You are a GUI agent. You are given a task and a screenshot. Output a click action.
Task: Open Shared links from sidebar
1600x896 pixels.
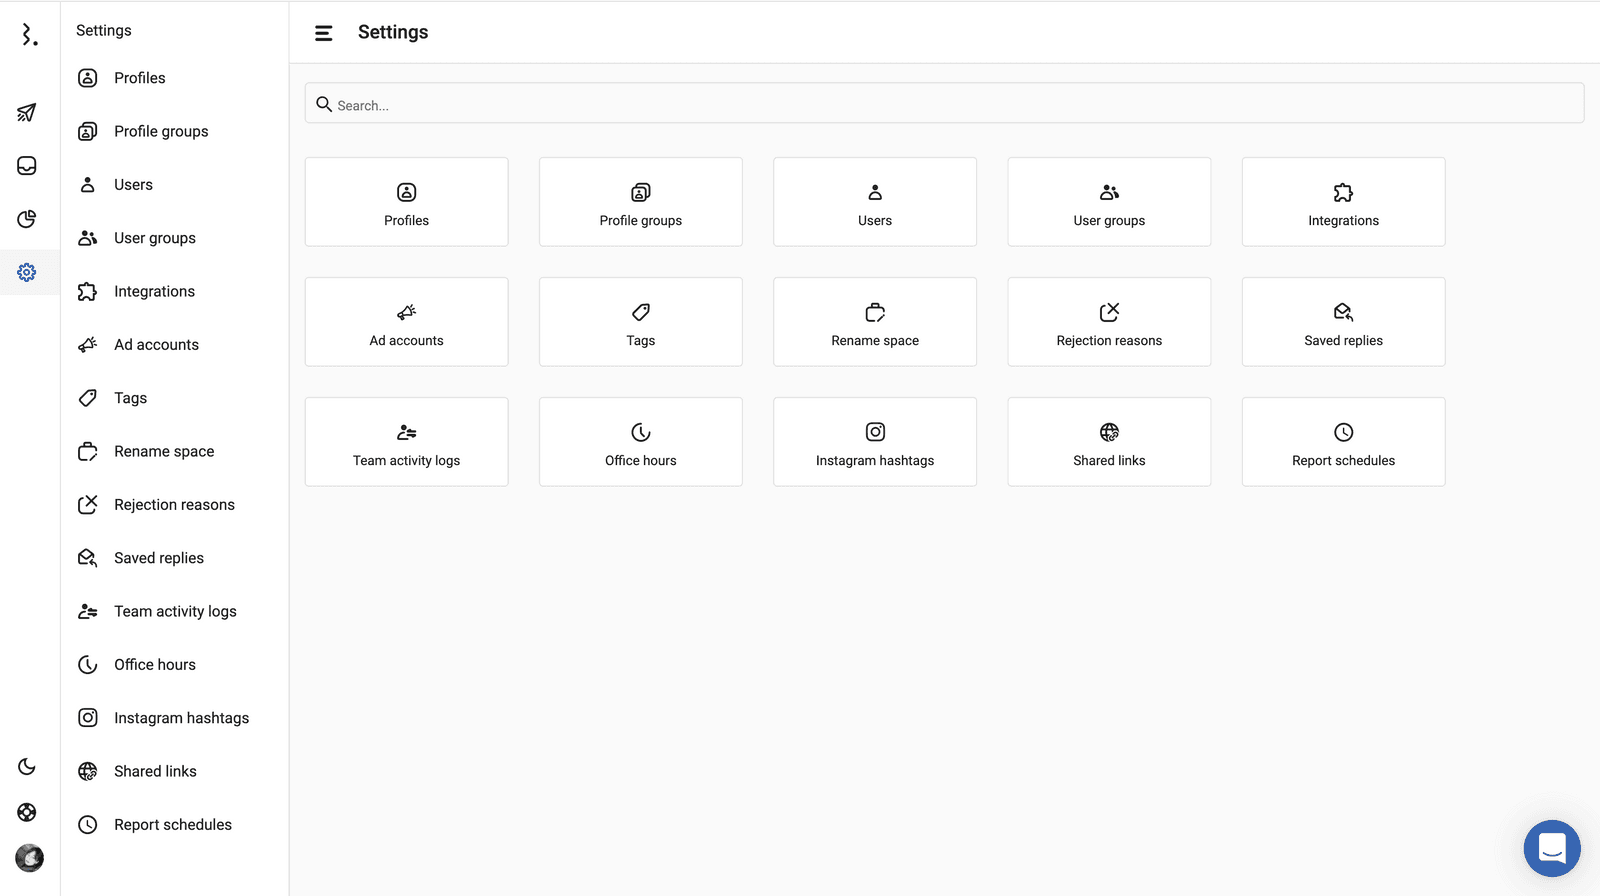coord(155,771)
